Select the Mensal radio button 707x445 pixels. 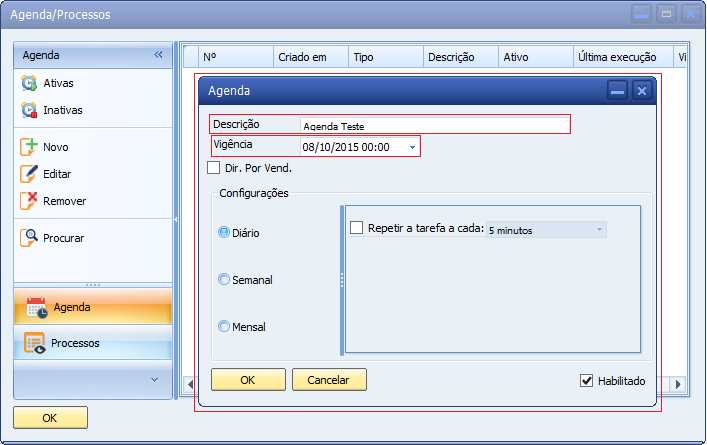(224, 326)
